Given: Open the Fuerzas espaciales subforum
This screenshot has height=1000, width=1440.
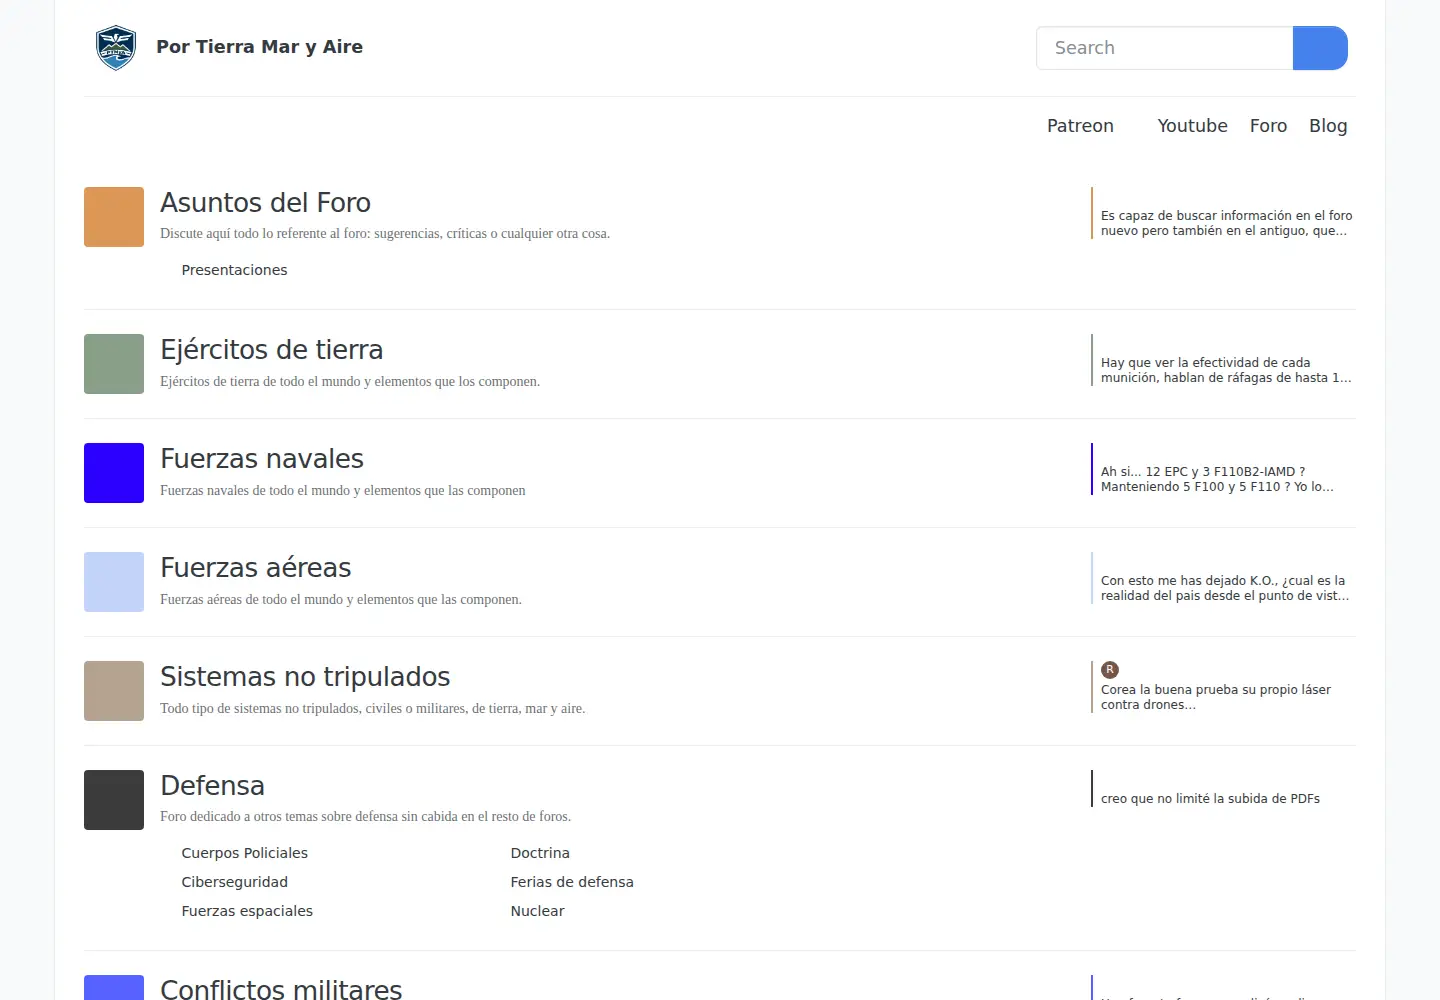Looking at the screenshot, I should click(247, 911).
